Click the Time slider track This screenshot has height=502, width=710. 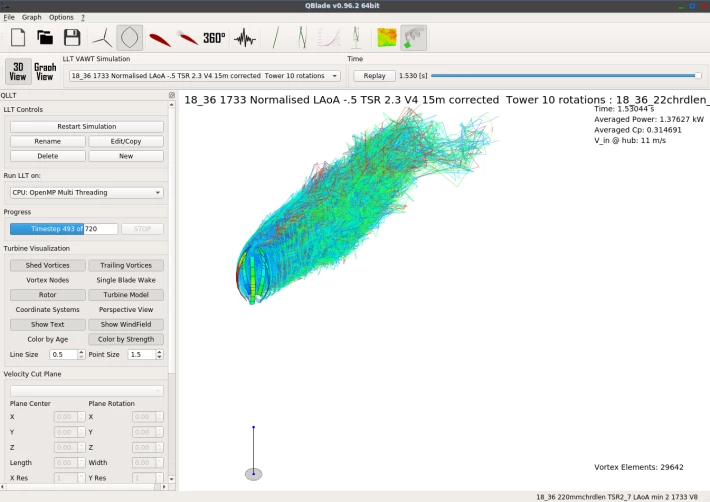566,76
